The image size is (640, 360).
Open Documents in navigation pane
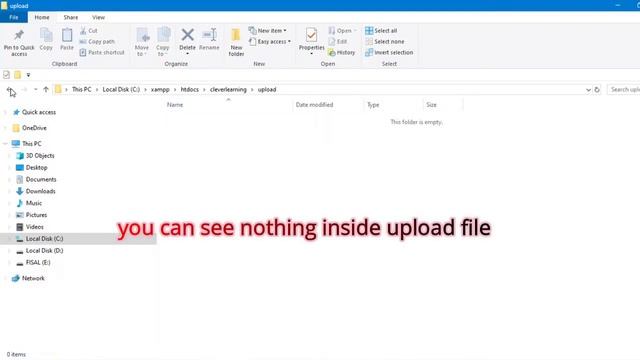click(41, 179)
